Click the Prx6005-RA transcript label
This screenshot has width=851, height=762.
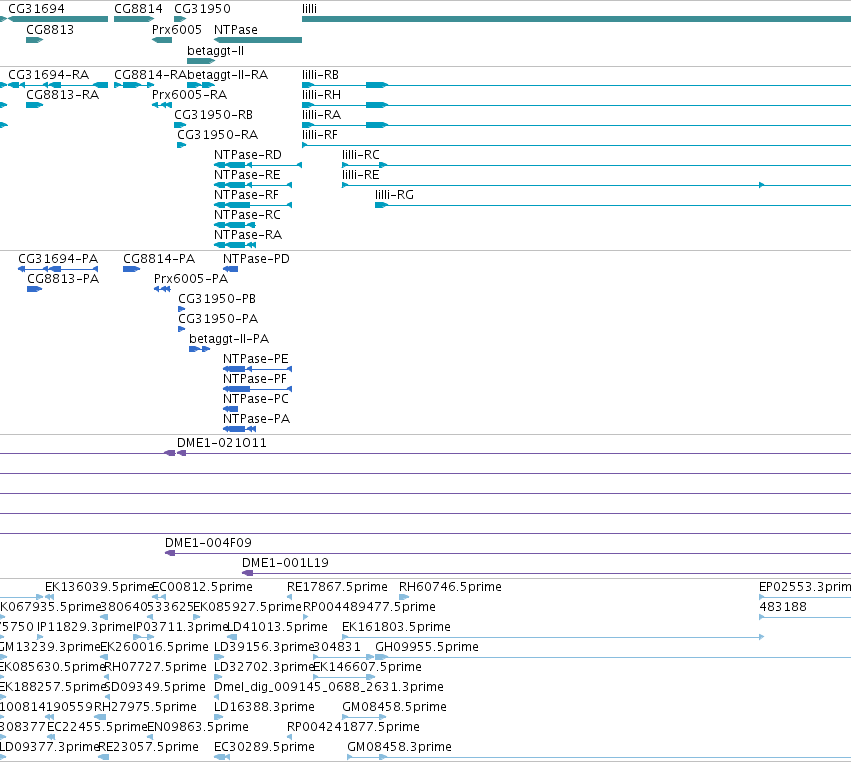[189, 95]
